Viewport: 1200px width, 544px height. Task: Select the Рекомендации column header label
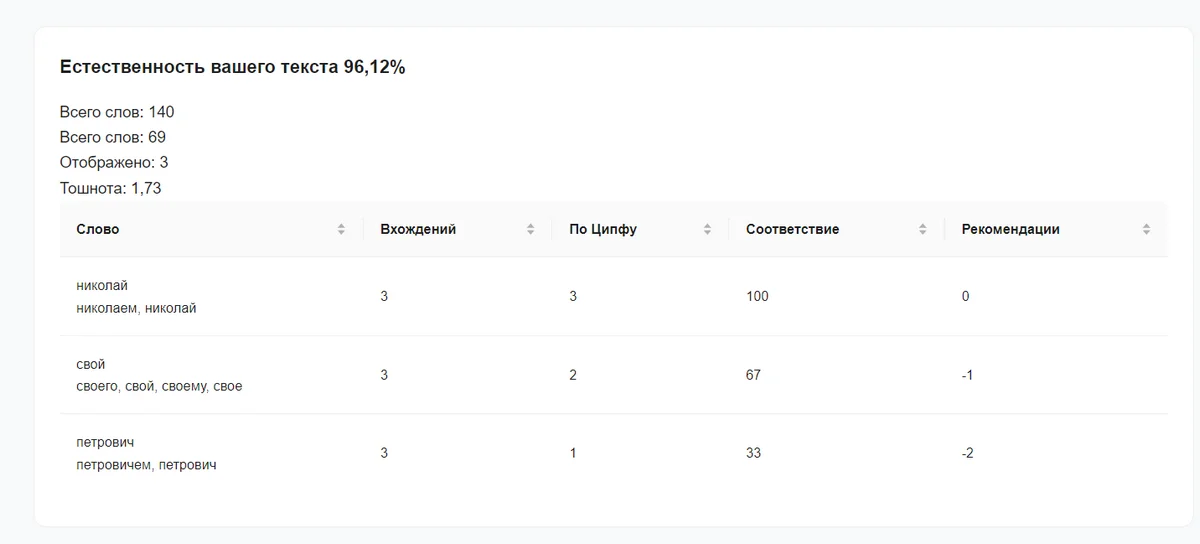(1010, 229)
